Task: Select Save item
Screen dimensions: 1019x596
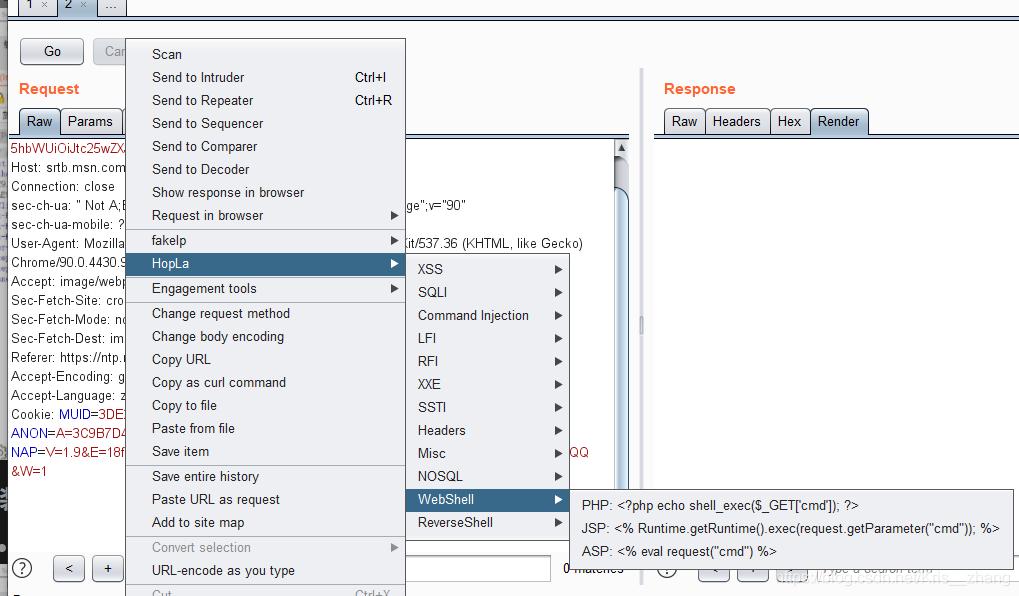Action: 265,452
